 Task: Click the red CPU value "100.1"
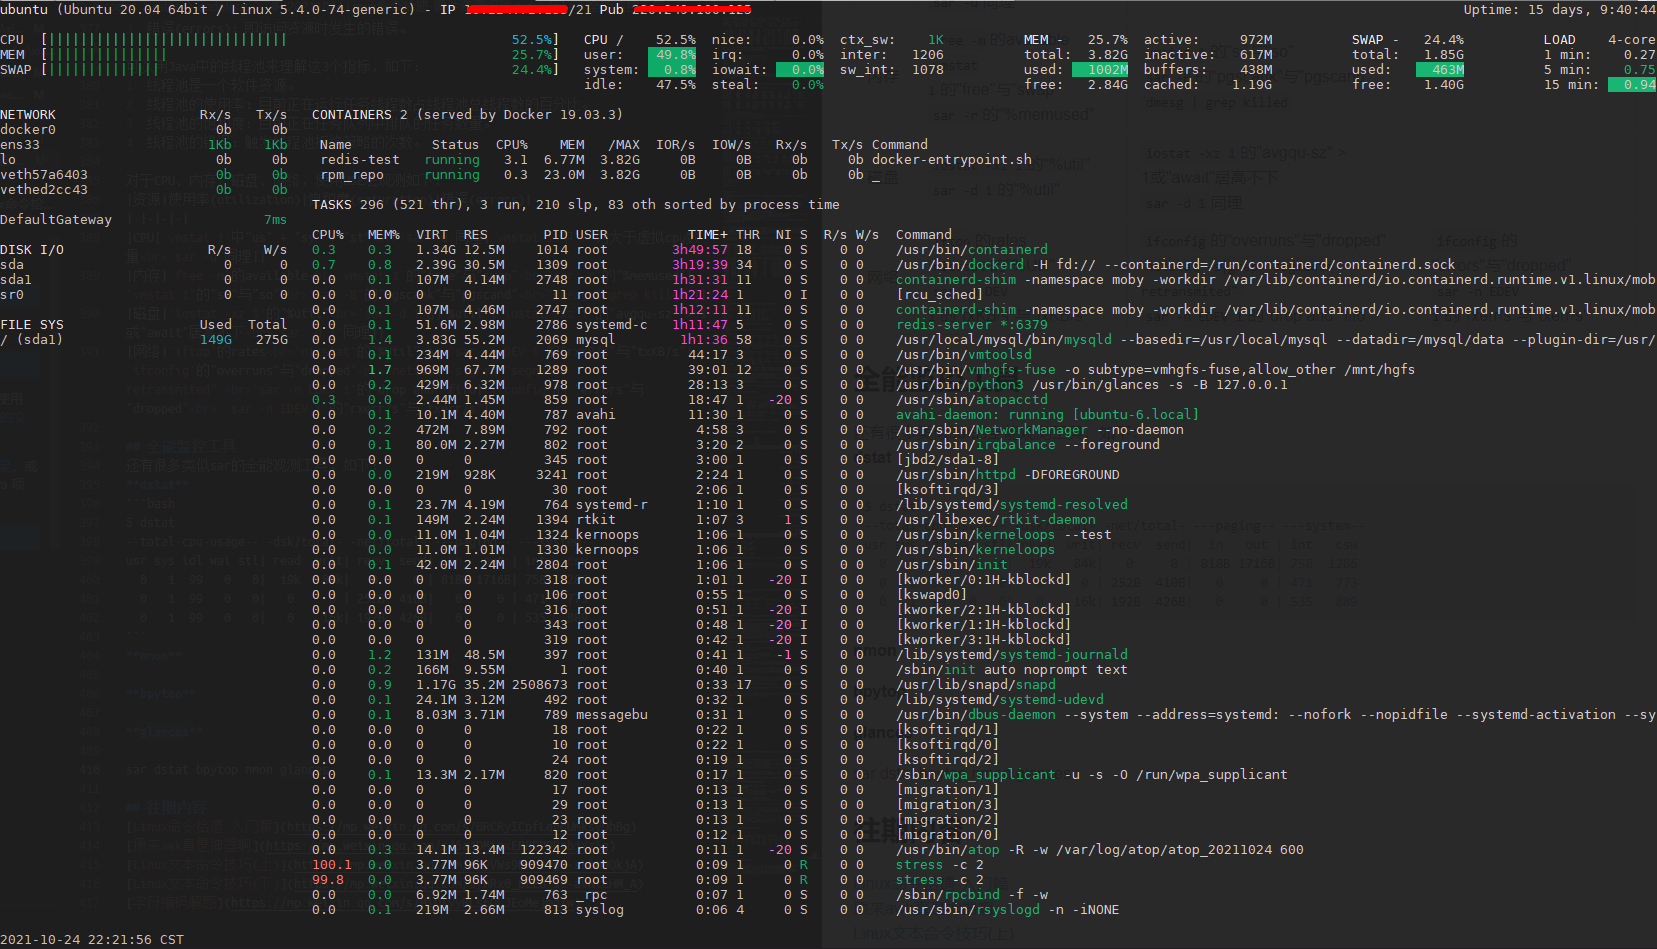click(x=332, y=865)
